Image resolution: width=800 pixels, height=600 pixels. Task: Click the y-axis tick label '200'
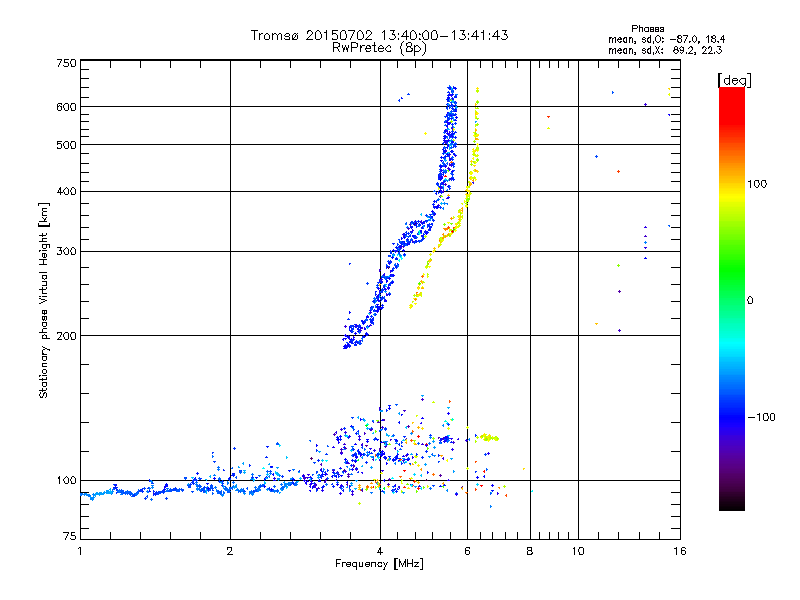pyautogui.click(x=66, y=336)
